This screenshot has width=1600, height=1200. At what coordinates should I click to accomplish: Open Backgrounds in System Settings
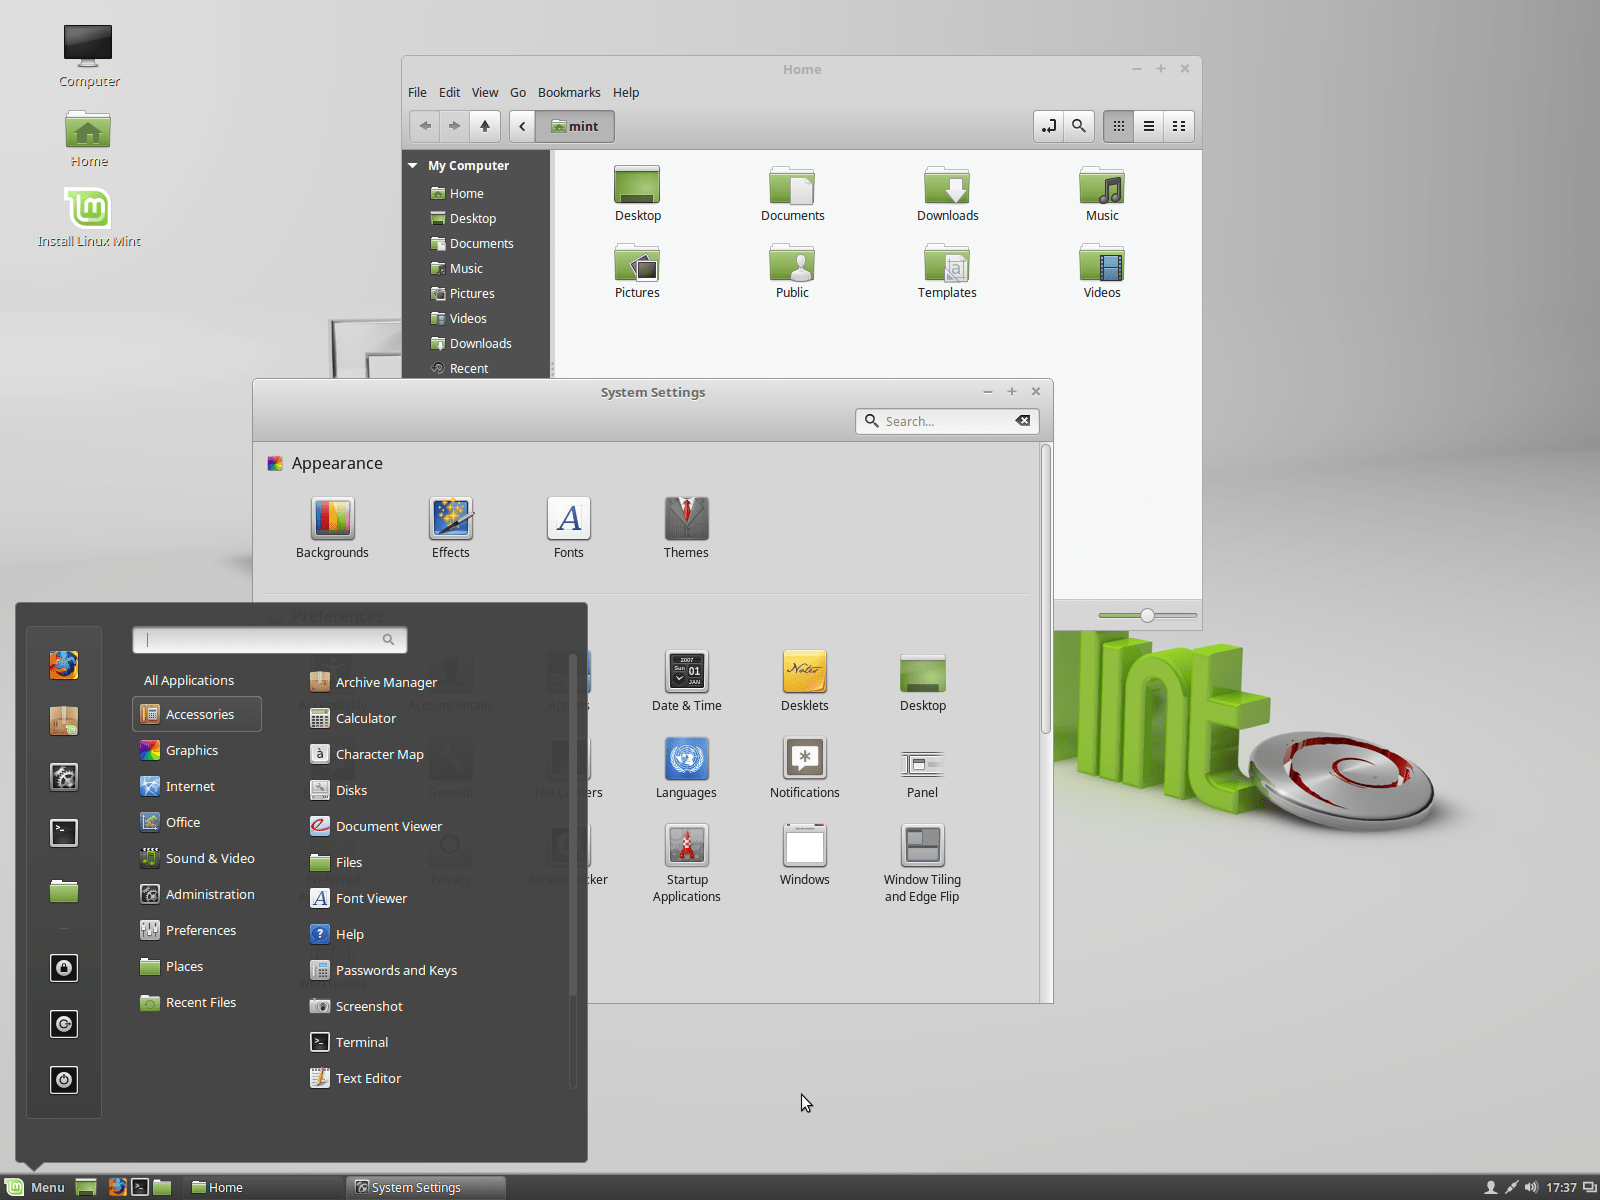click(x=332, y=528)
